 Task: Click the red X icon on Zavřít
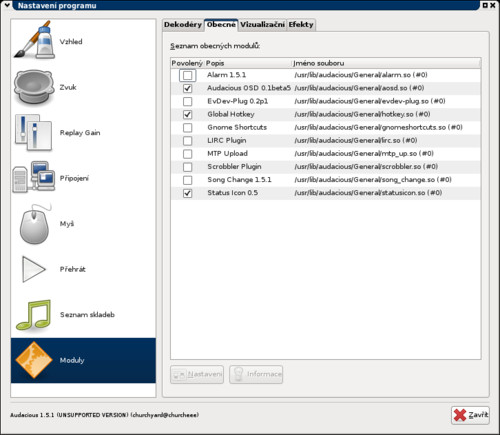(x=460, y=415)
